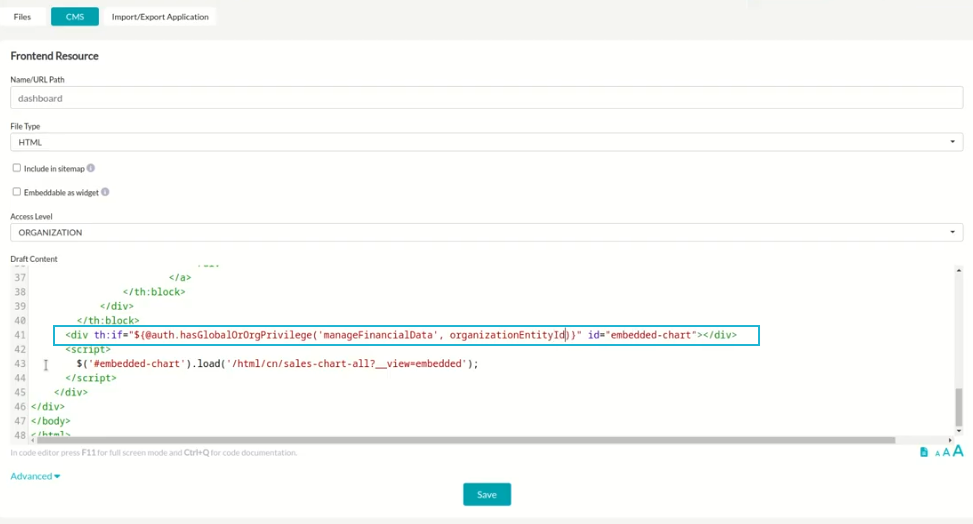Click the </div> tag on line 39
Viewport: 973px width, 524px height.
pyautogui.click(x=117, y=306)
